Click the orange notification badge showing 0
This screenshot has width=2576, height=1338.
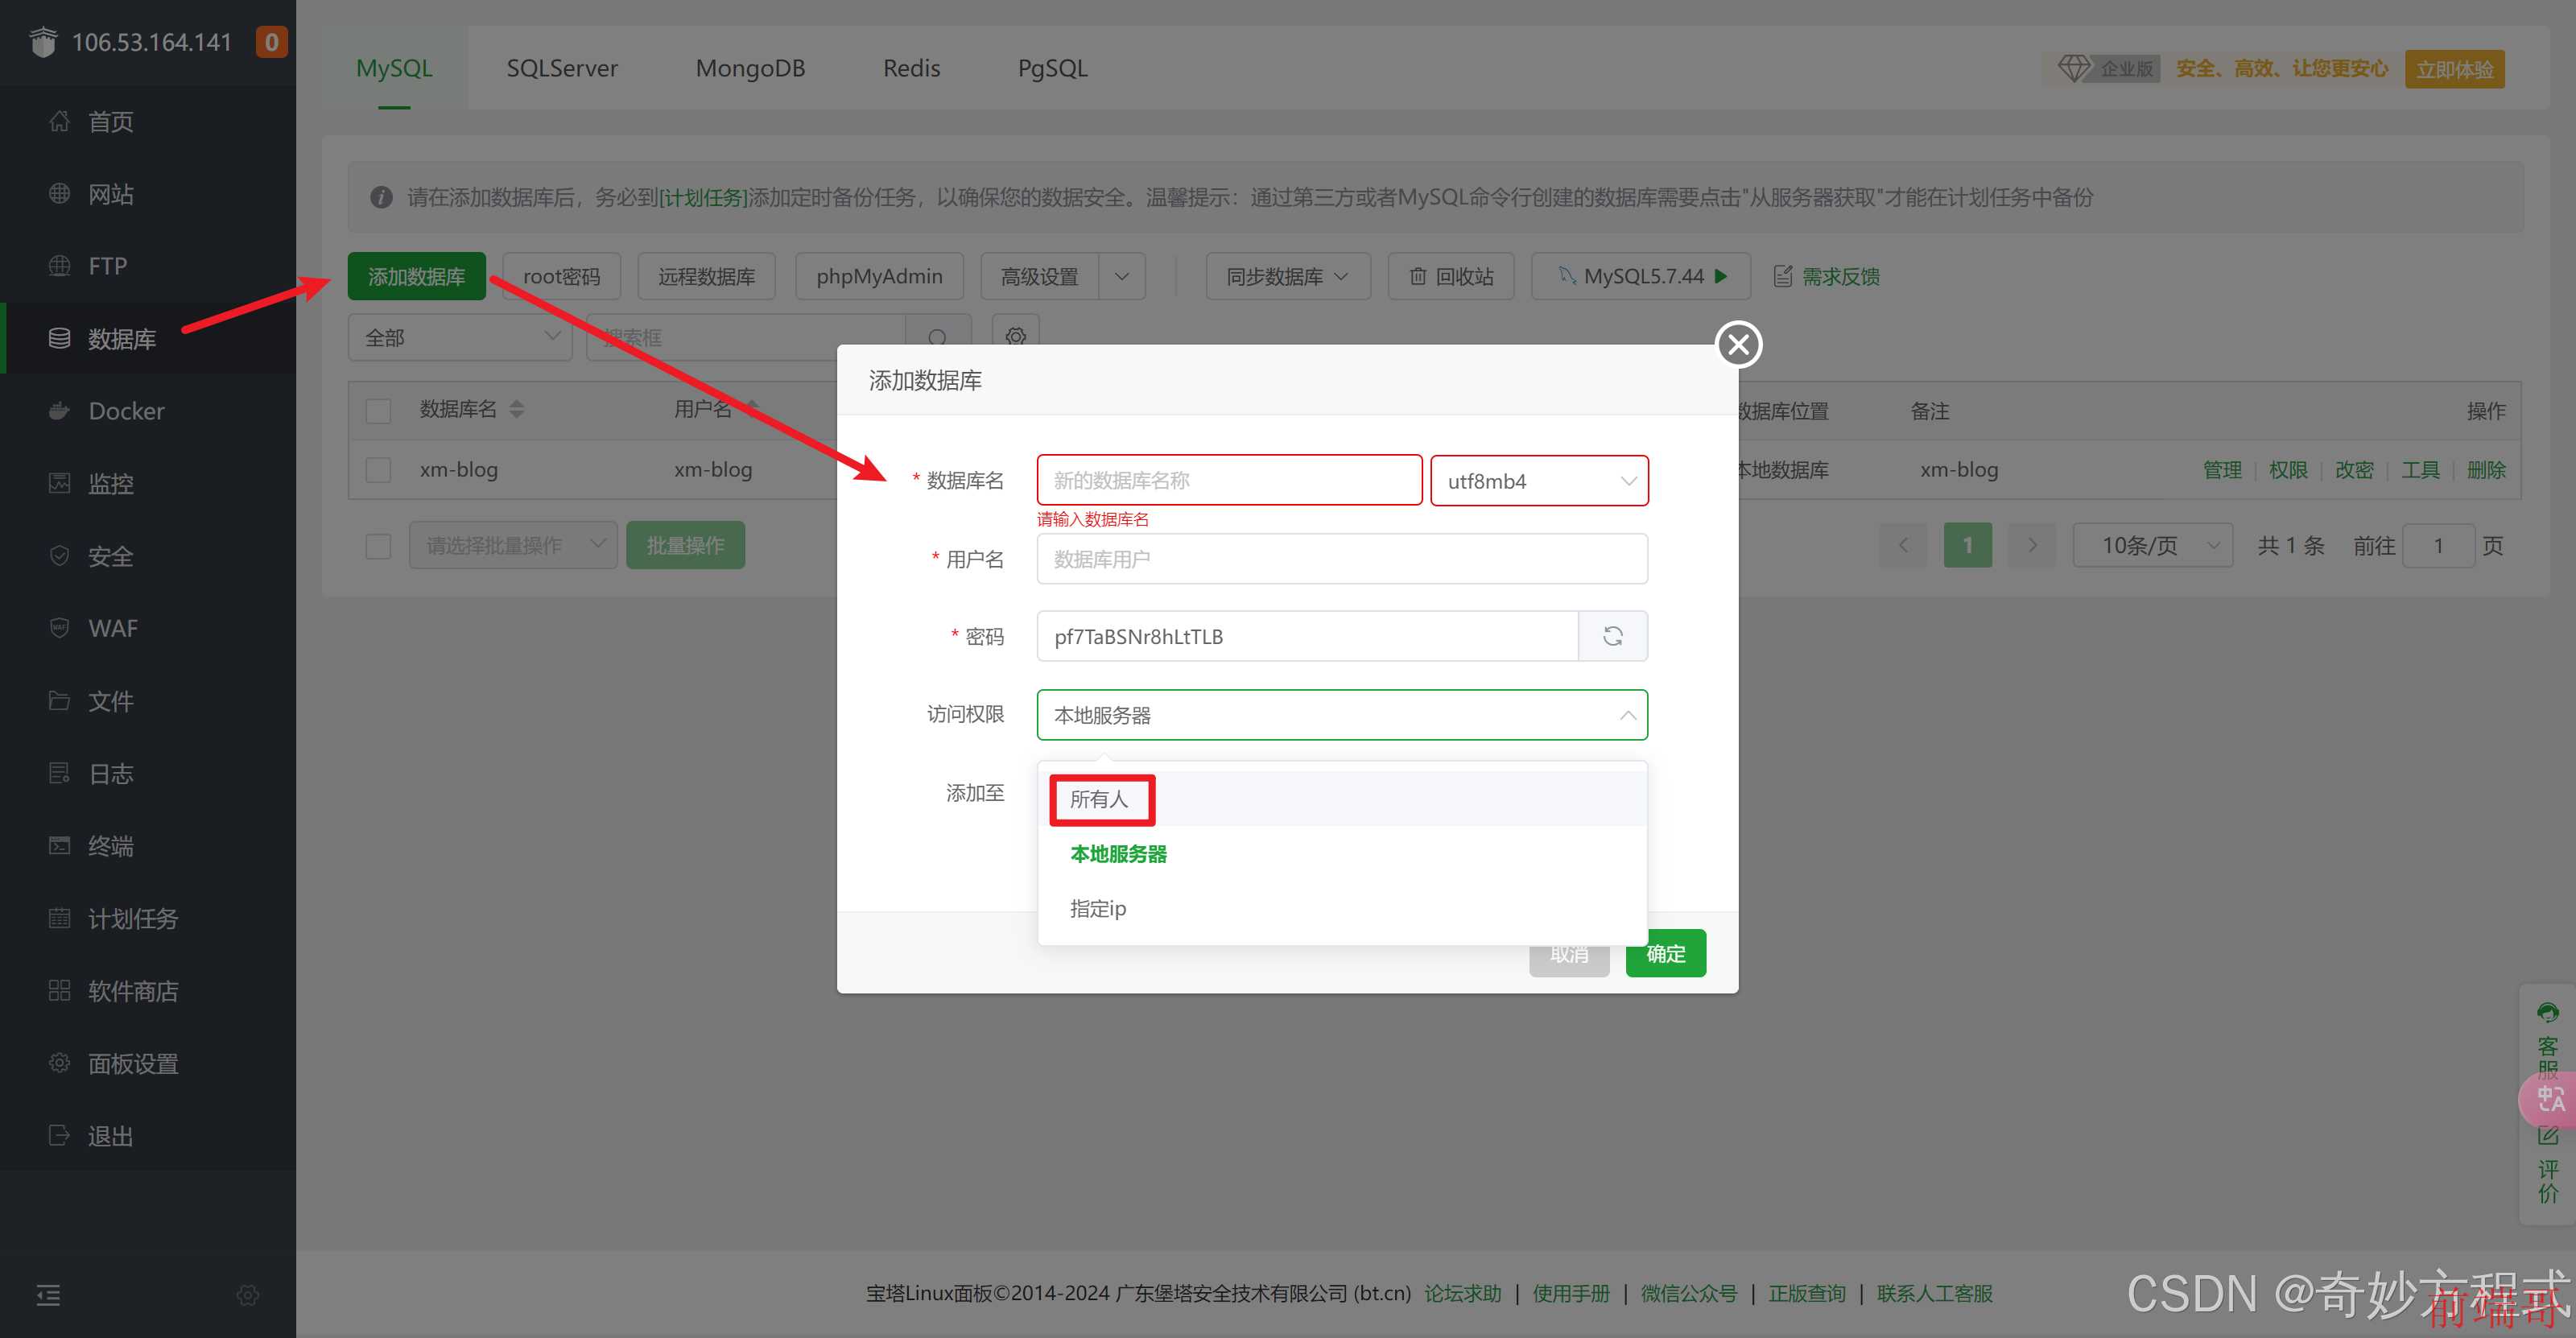click(271, 42)
